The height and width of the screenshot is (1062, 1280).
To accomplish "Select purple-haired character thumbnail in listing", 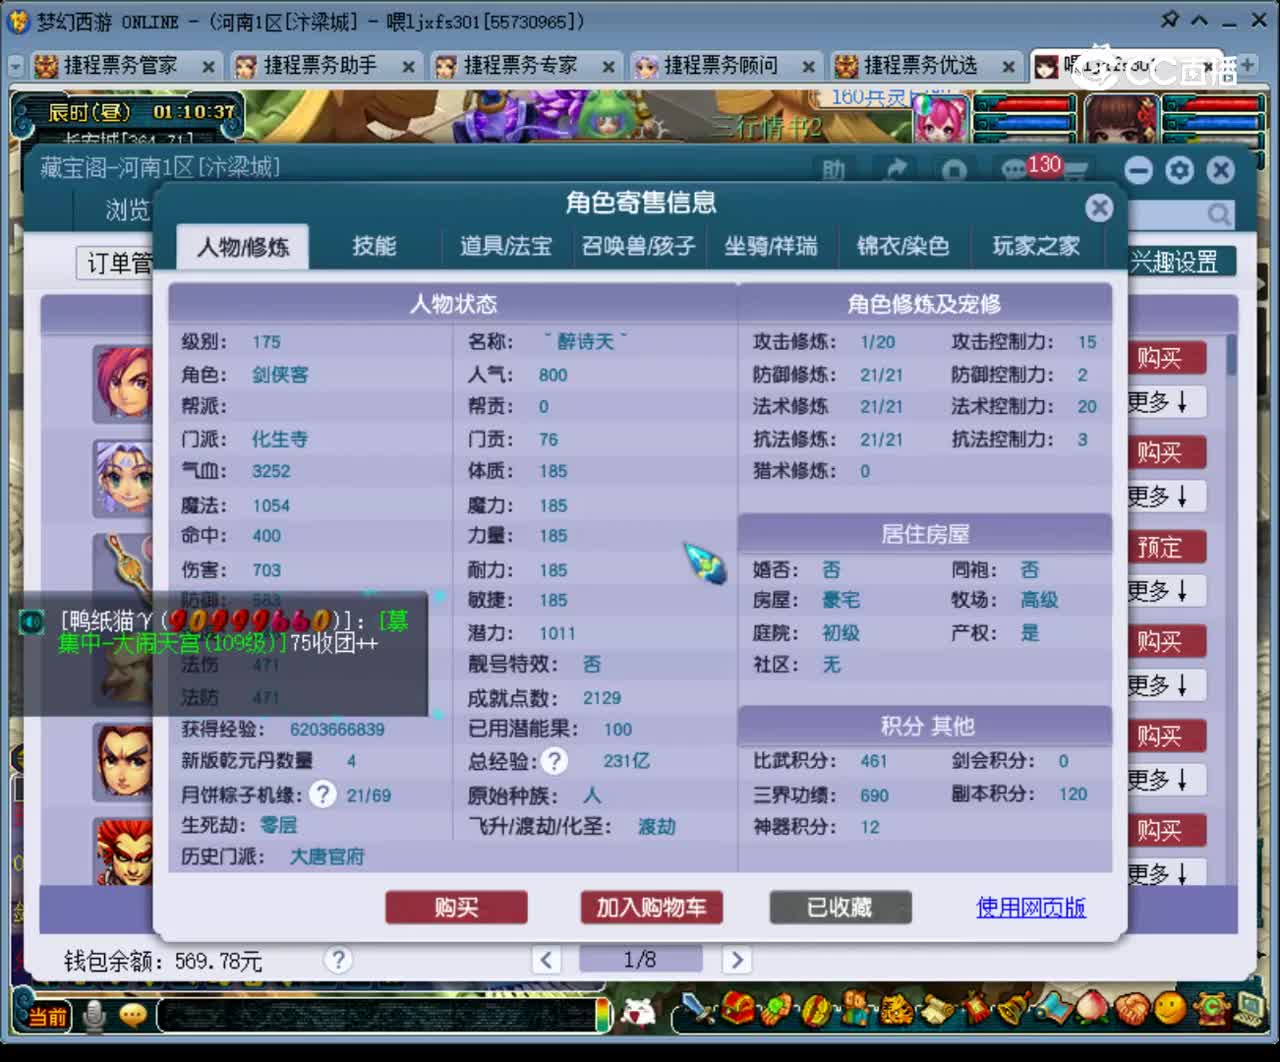I will (122, 477).
